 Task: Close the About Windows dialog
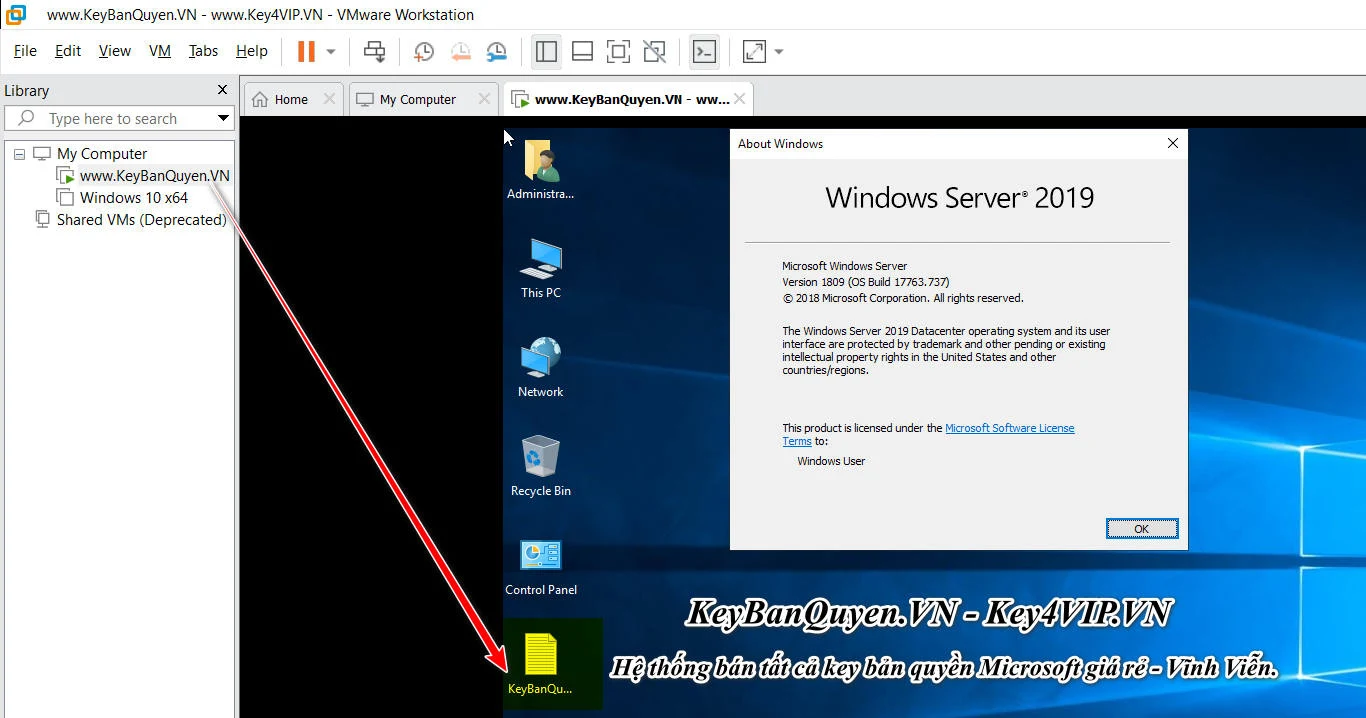1173,143
